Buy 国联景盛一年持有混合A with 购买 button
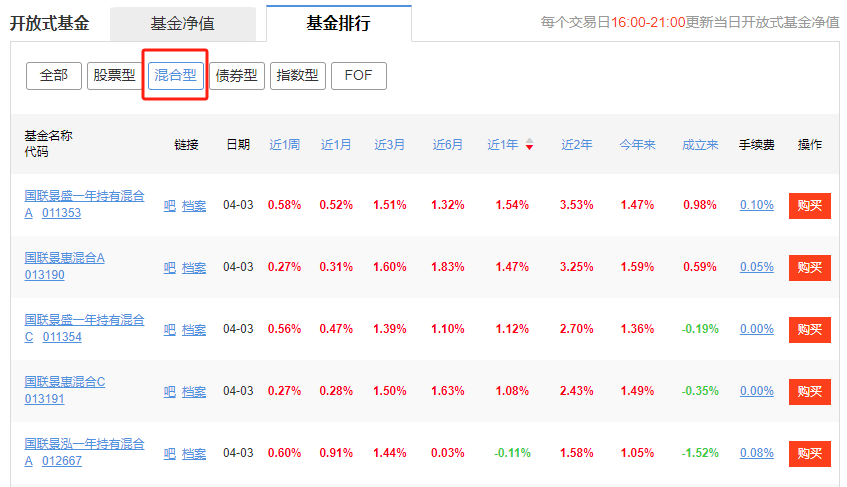847x487 pixels. (x=810, y=206)
